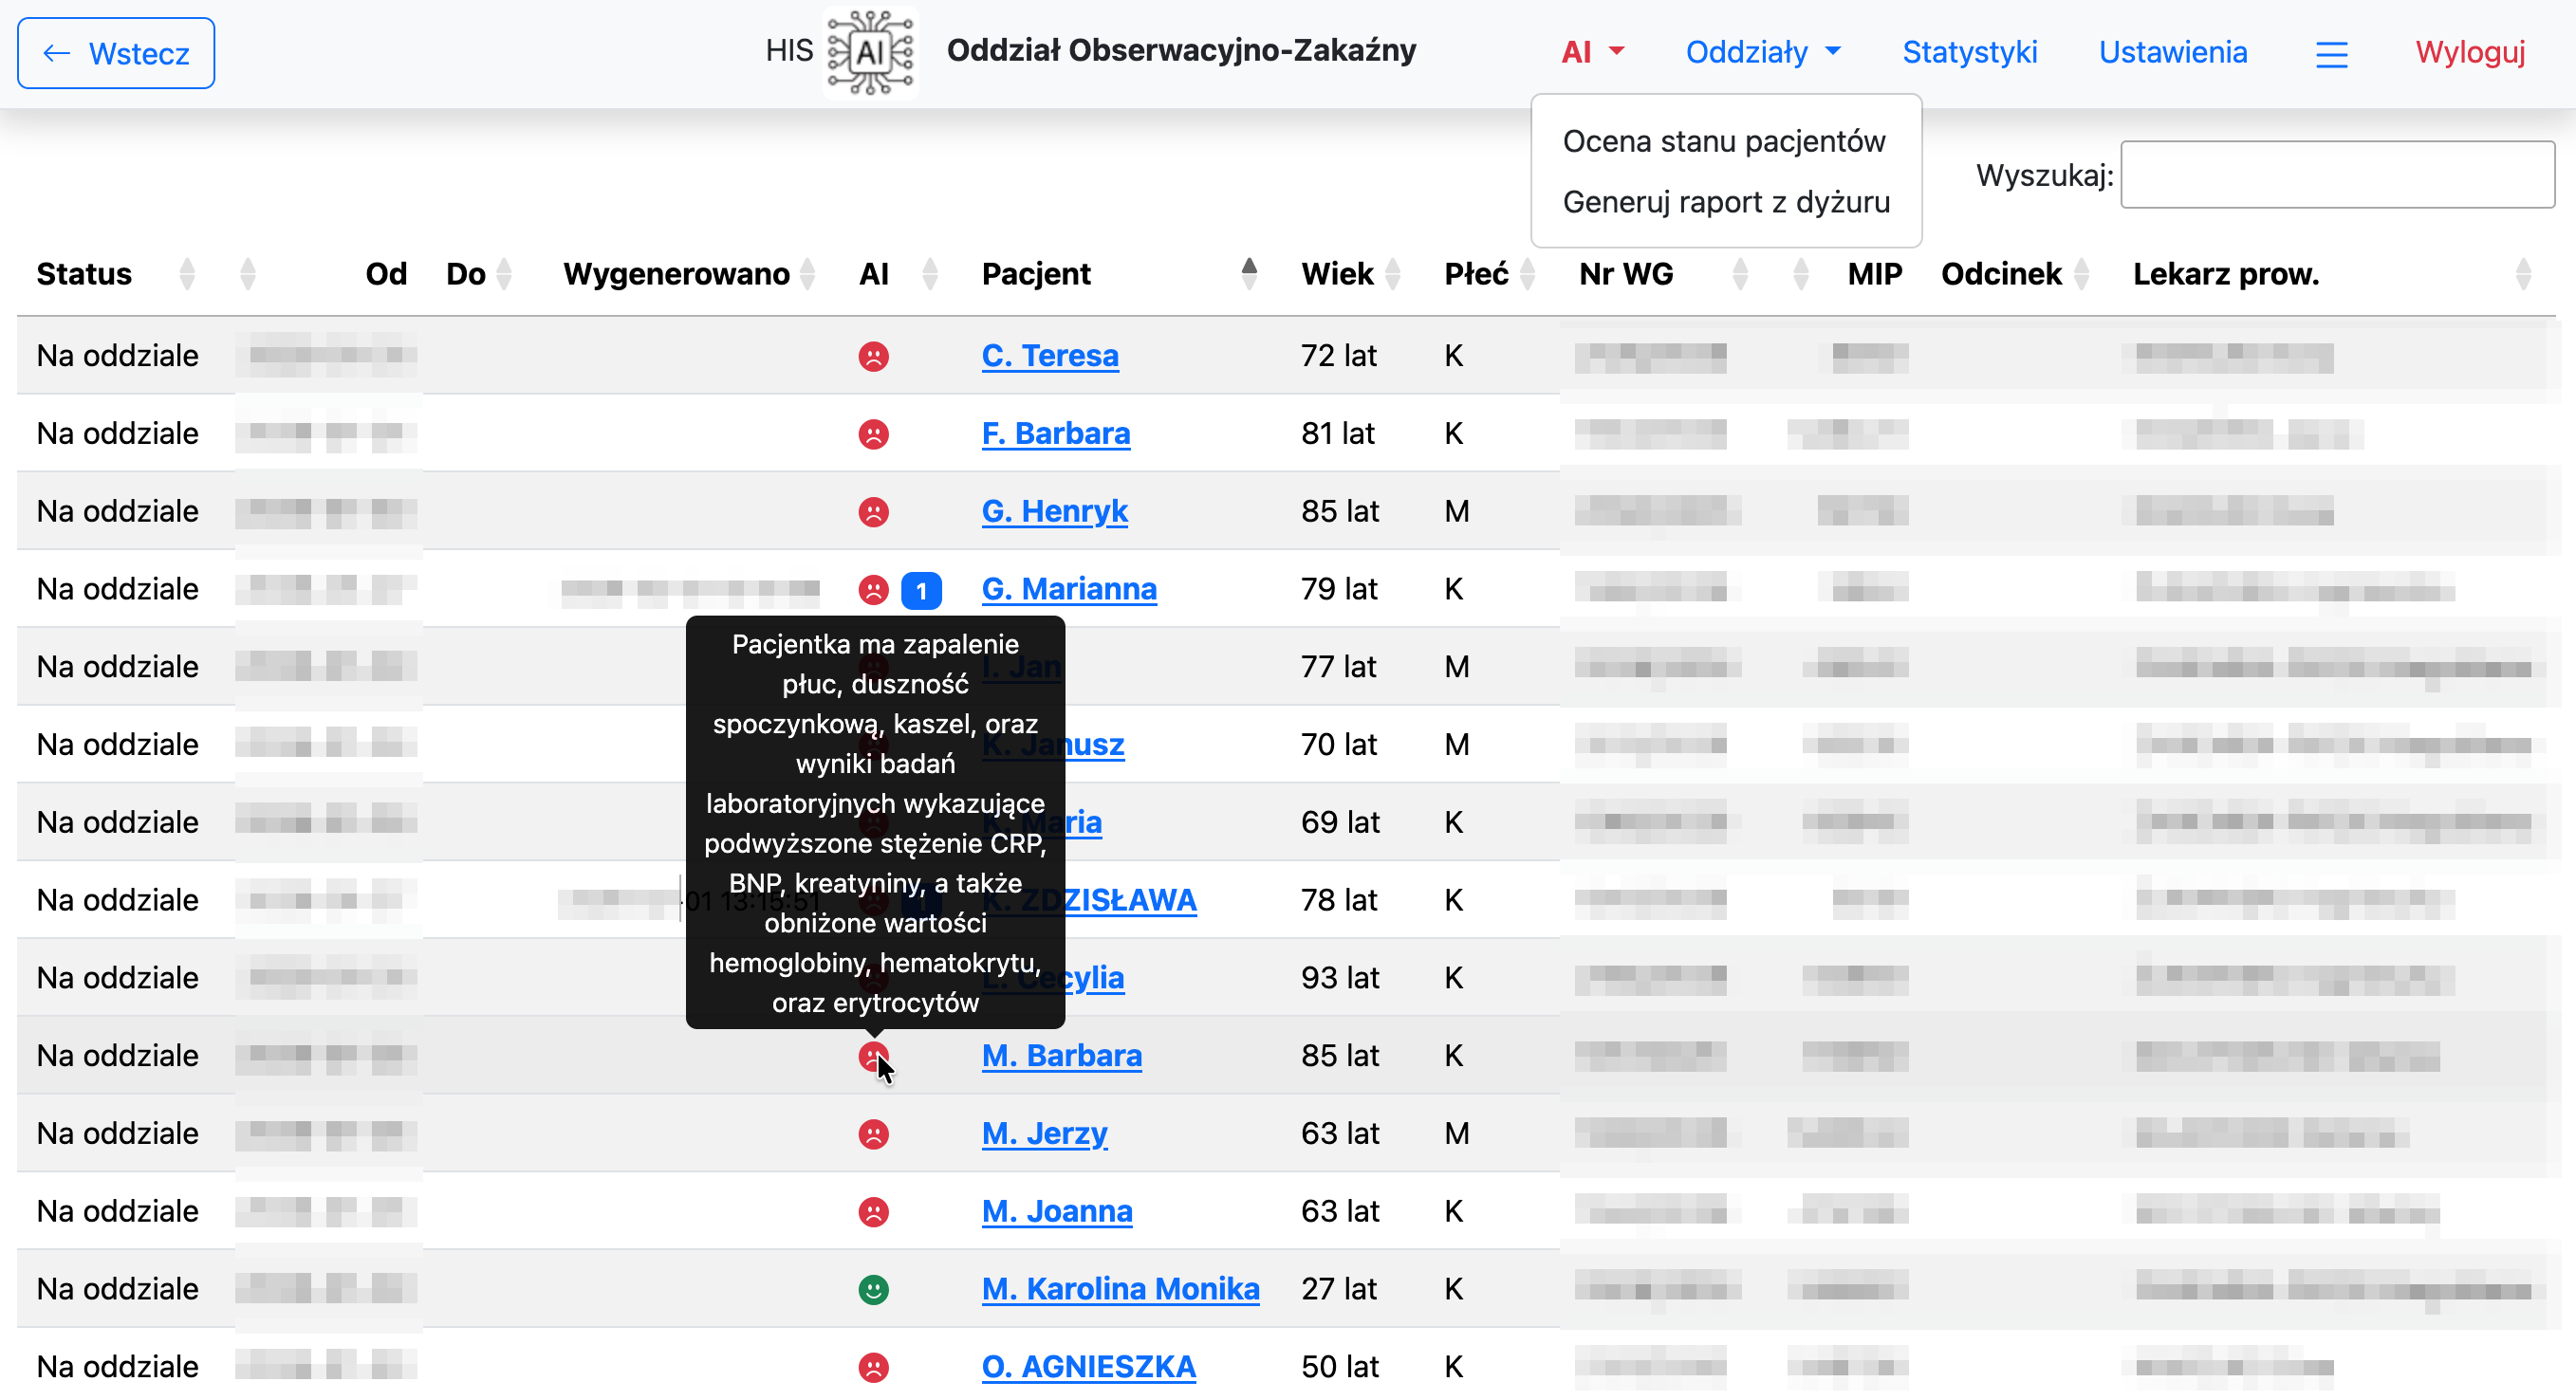The width and height of the screenshot is (2576, 1400).
Task: Expand the Oddziały dropdown
Action: click(x=1762, y=52)
